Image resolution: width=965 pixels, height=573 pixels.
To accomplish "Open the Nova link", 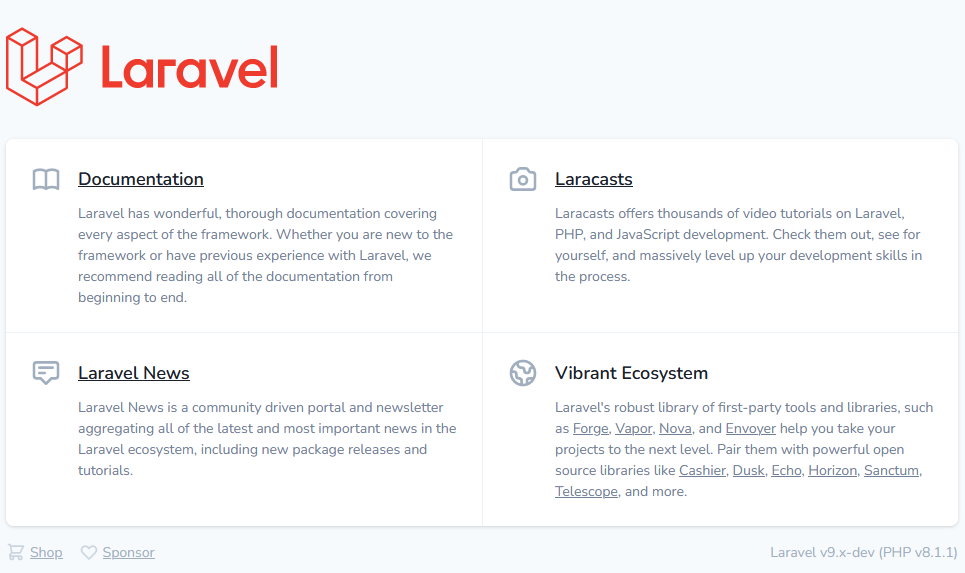I will pos(675,428).
